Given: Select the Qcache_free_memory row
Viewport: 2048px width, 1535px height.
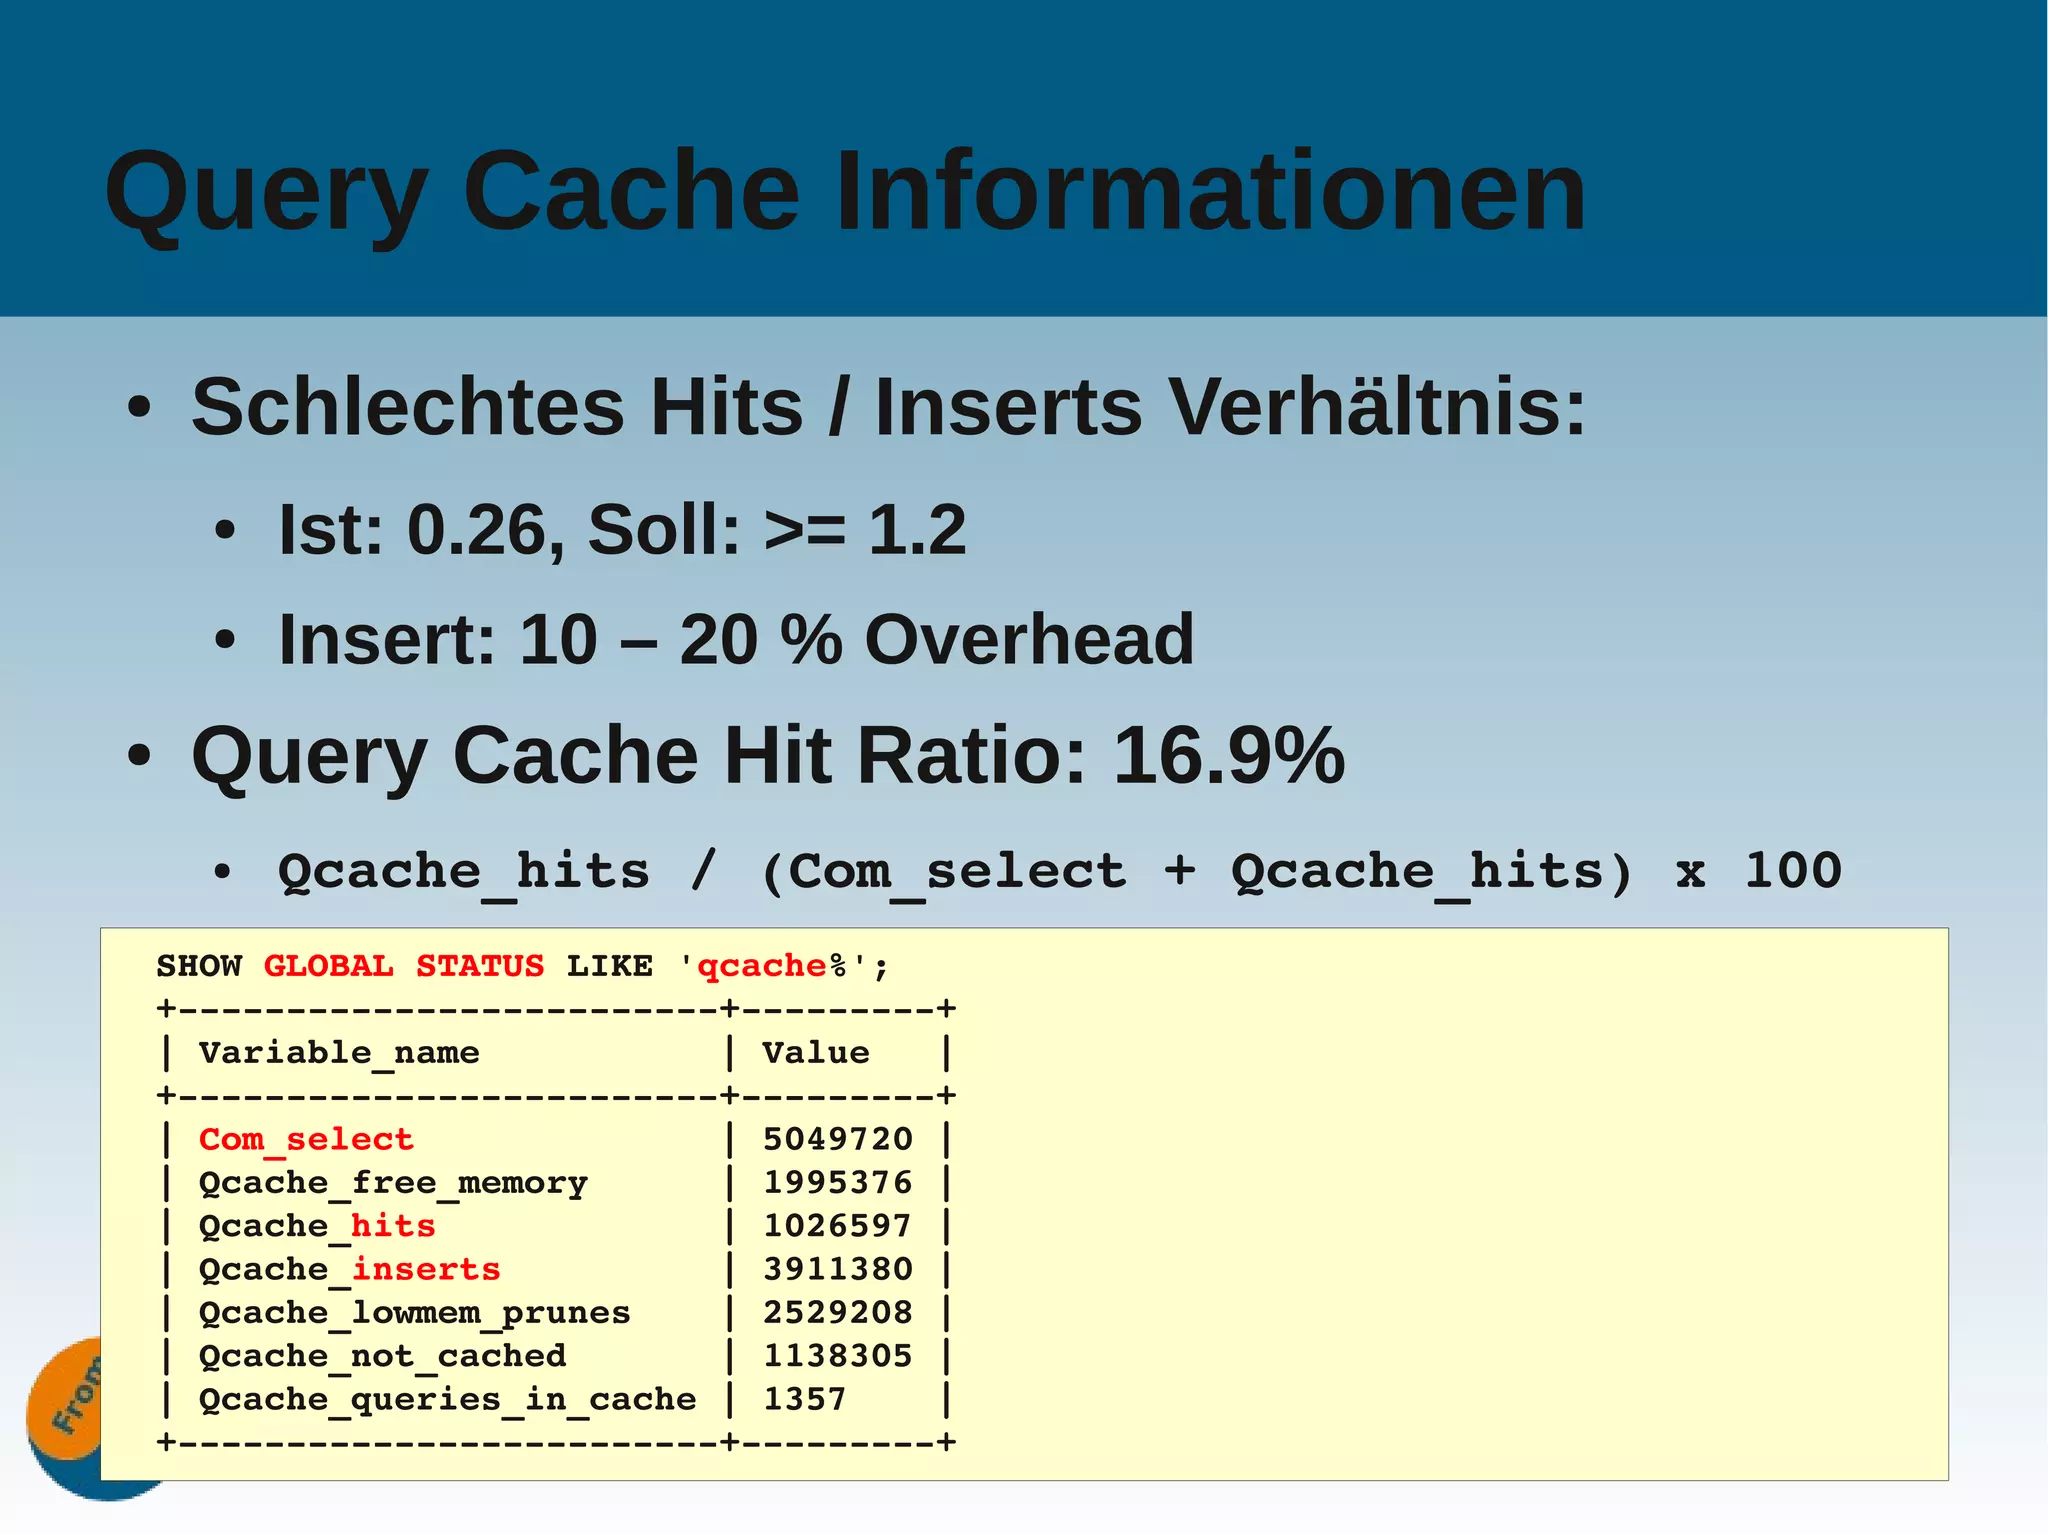Looking at the screenshot, I should tap(393, 1183).
